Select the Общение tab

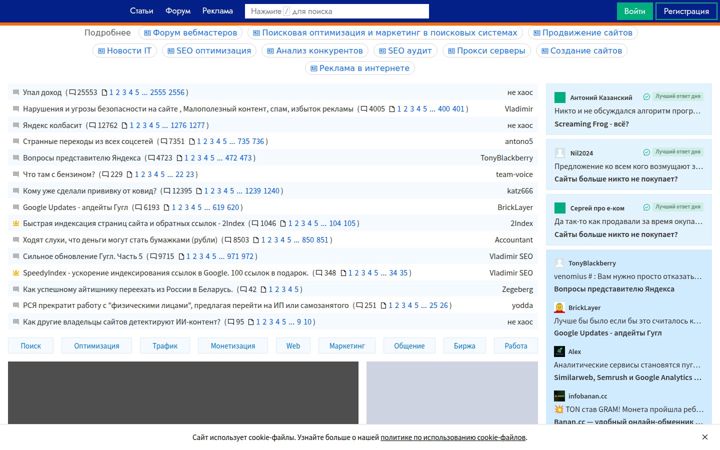tap(409, 346)
